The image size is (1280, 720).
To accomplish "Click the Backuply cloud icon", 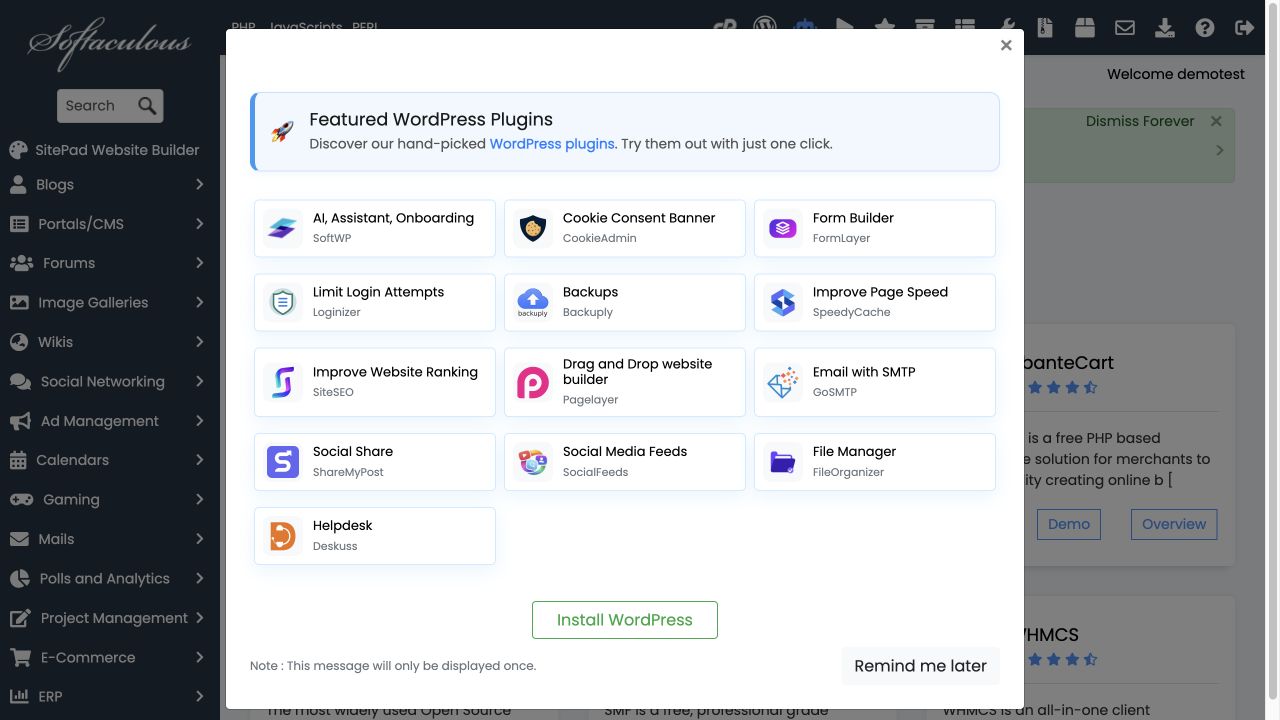I will pyautogui.click(x=533, y=303).
